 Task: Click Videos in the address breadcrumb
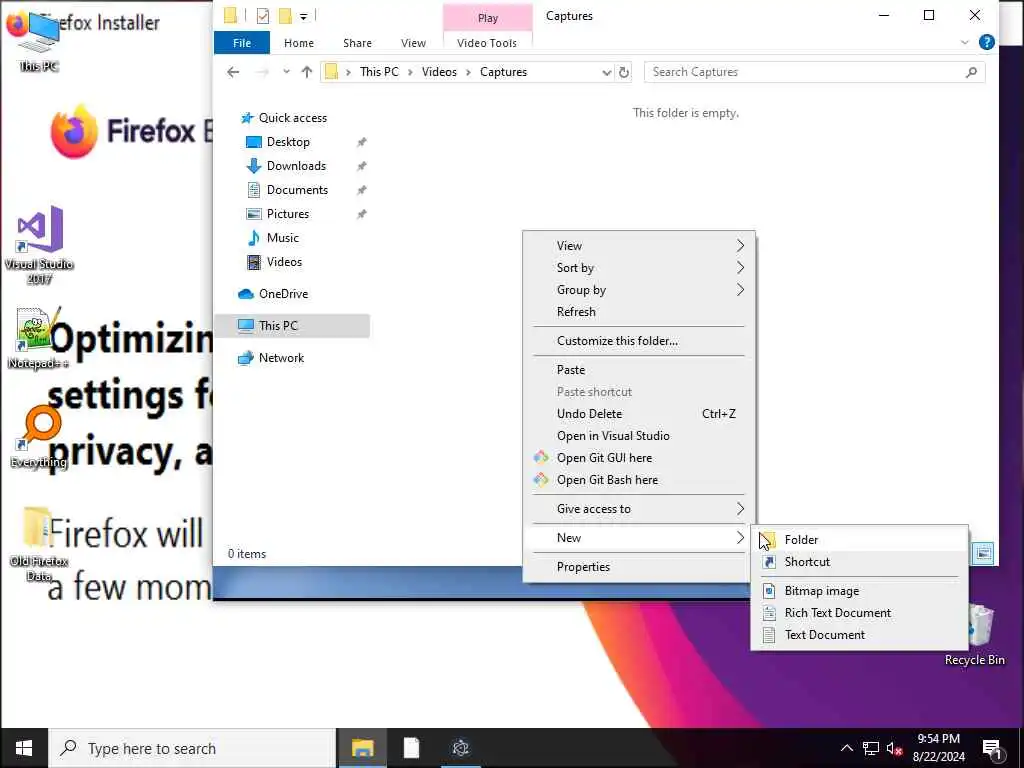[439, 72]
